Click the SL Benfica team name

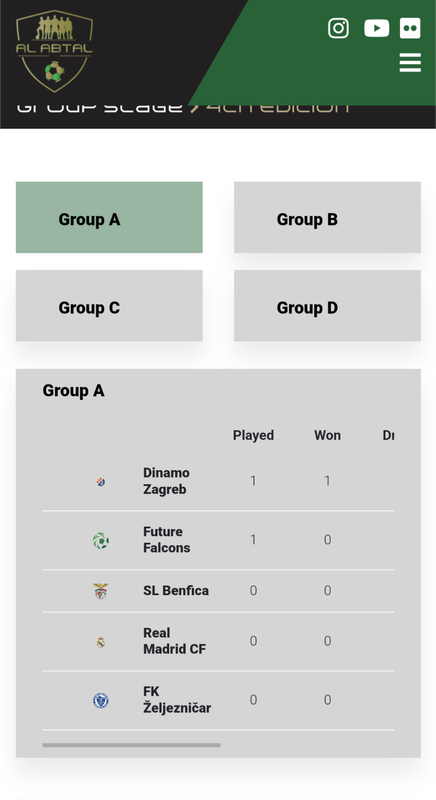point(176,591)
